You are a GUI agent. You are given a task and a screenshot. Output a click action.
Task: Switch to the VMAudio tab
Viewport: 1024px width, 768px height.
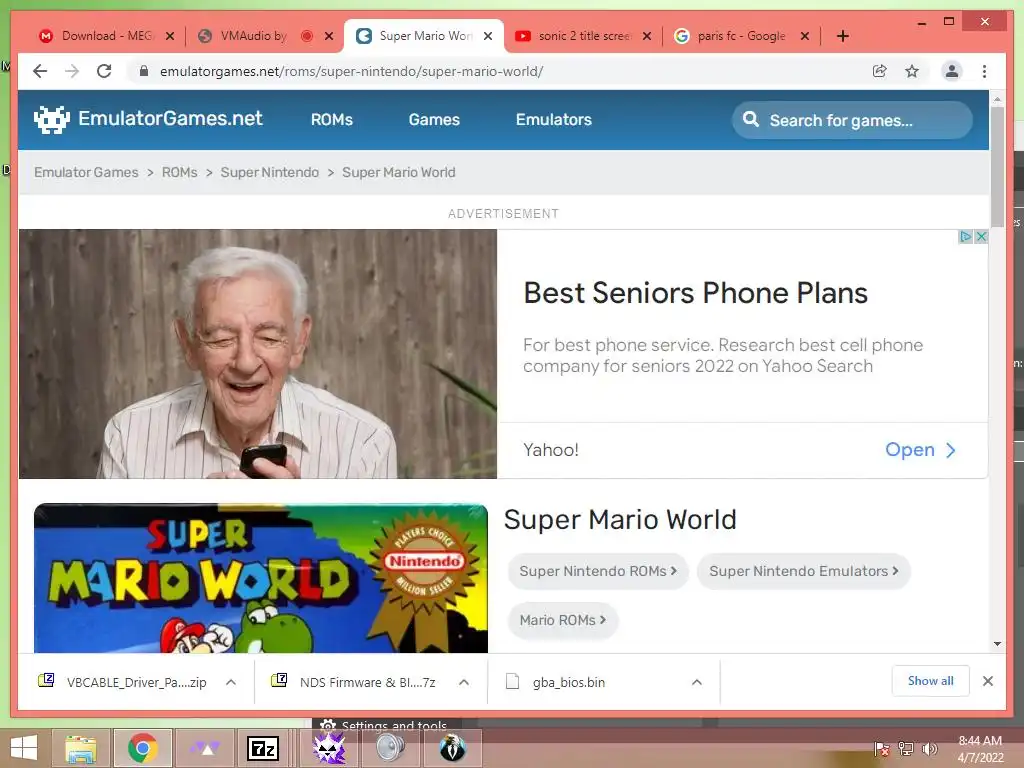coord(255,36)
